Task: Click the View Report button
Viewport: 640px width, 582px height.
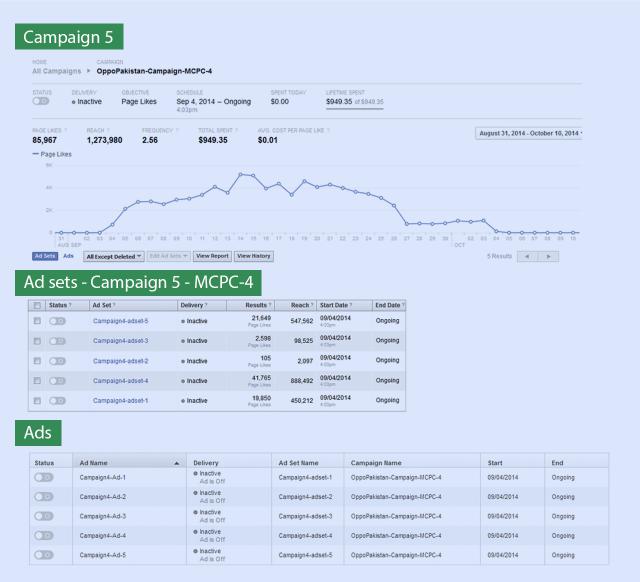Action: (x=212, y=257)
